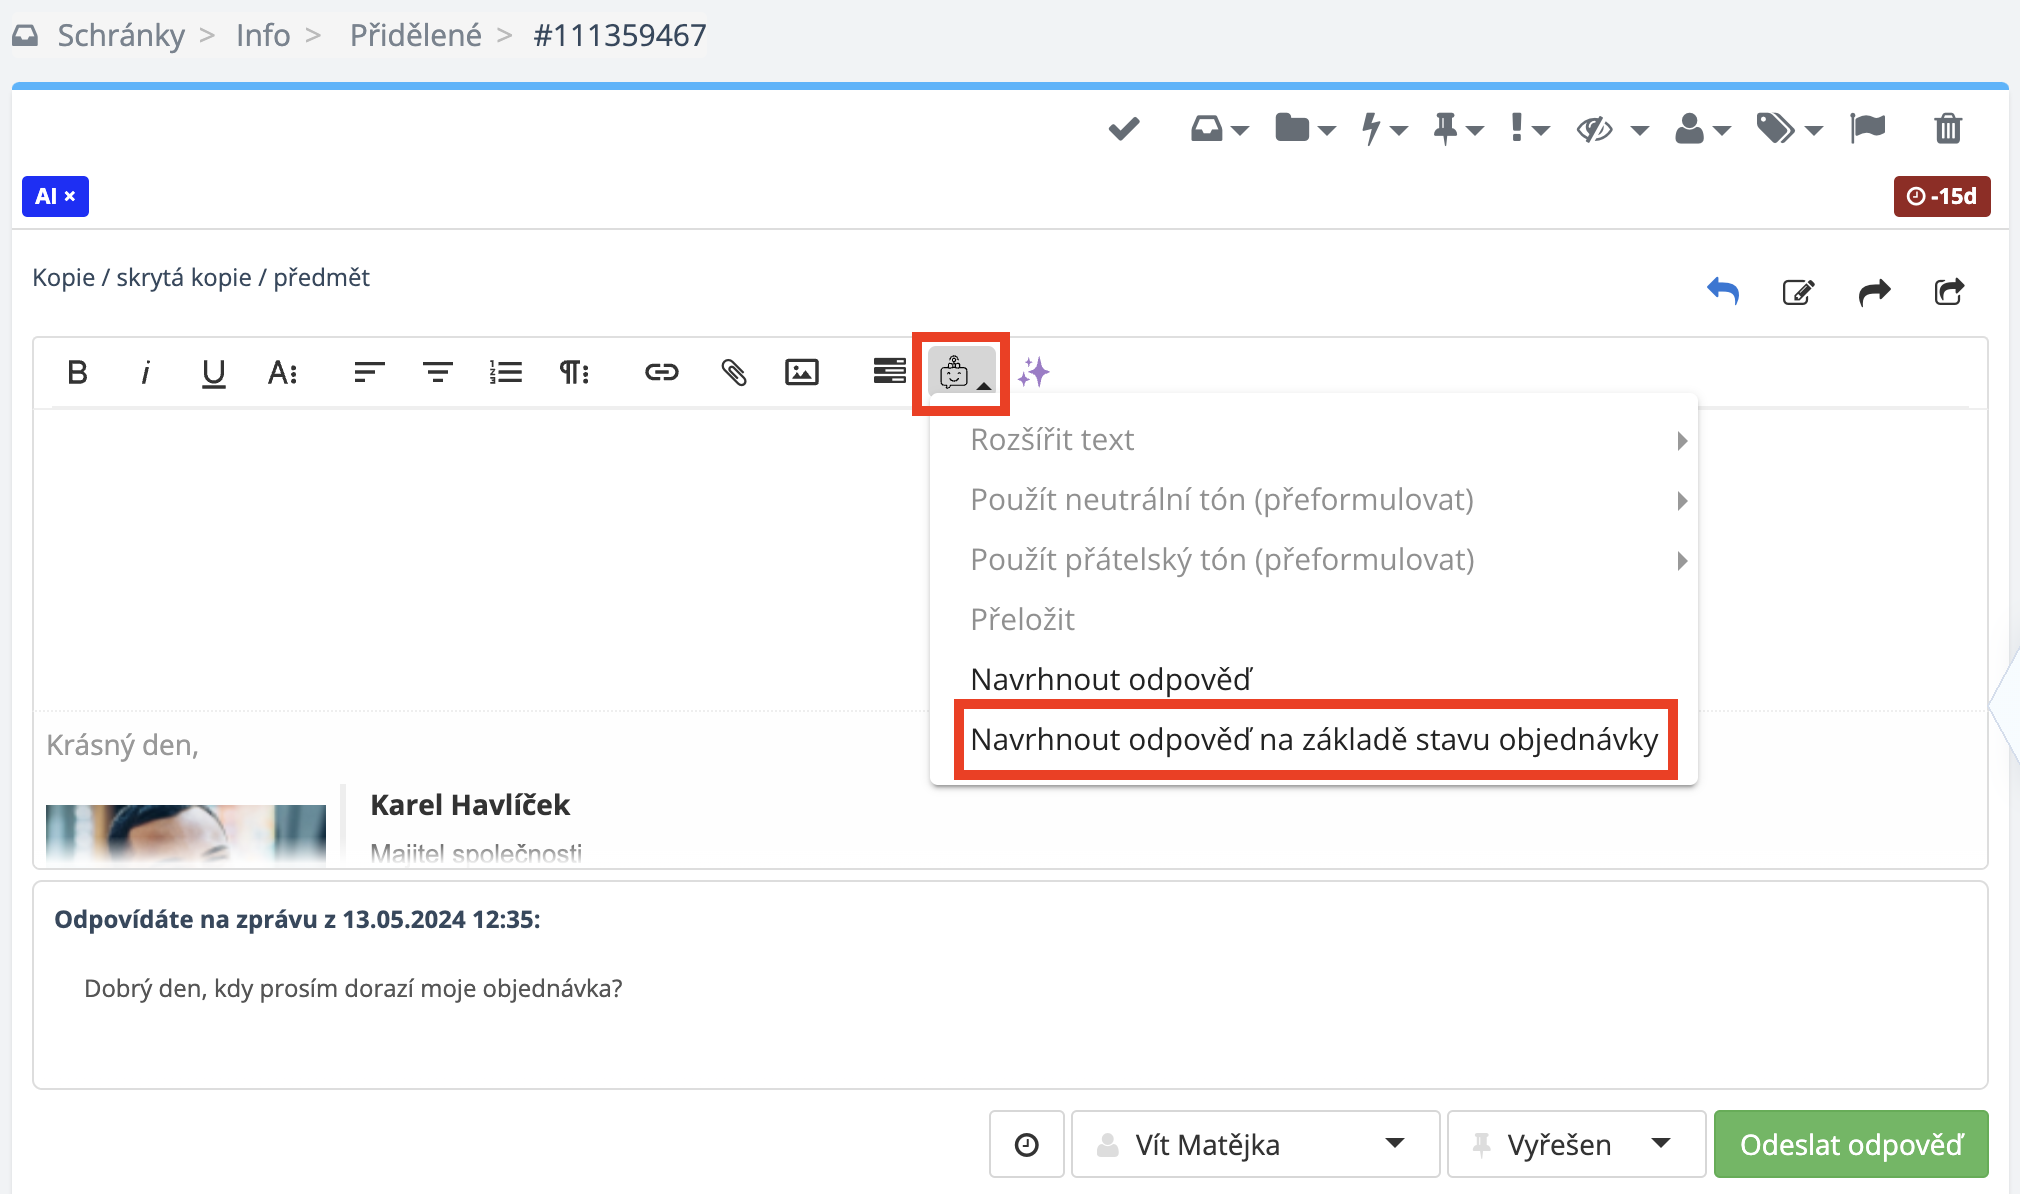Open the AI robot assistant menu
Viewport: 2020px width, 1194px height.
pos(961,374)
